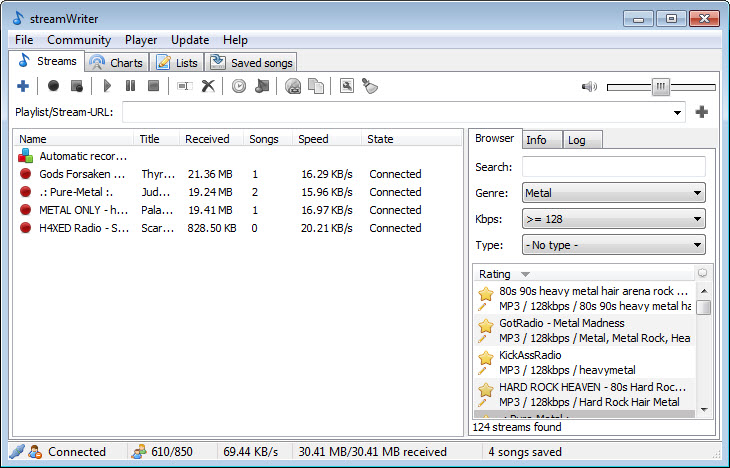The image size is (730, 468).
Task: Click the blue plus add-stream icon
Action: point(23,87)
